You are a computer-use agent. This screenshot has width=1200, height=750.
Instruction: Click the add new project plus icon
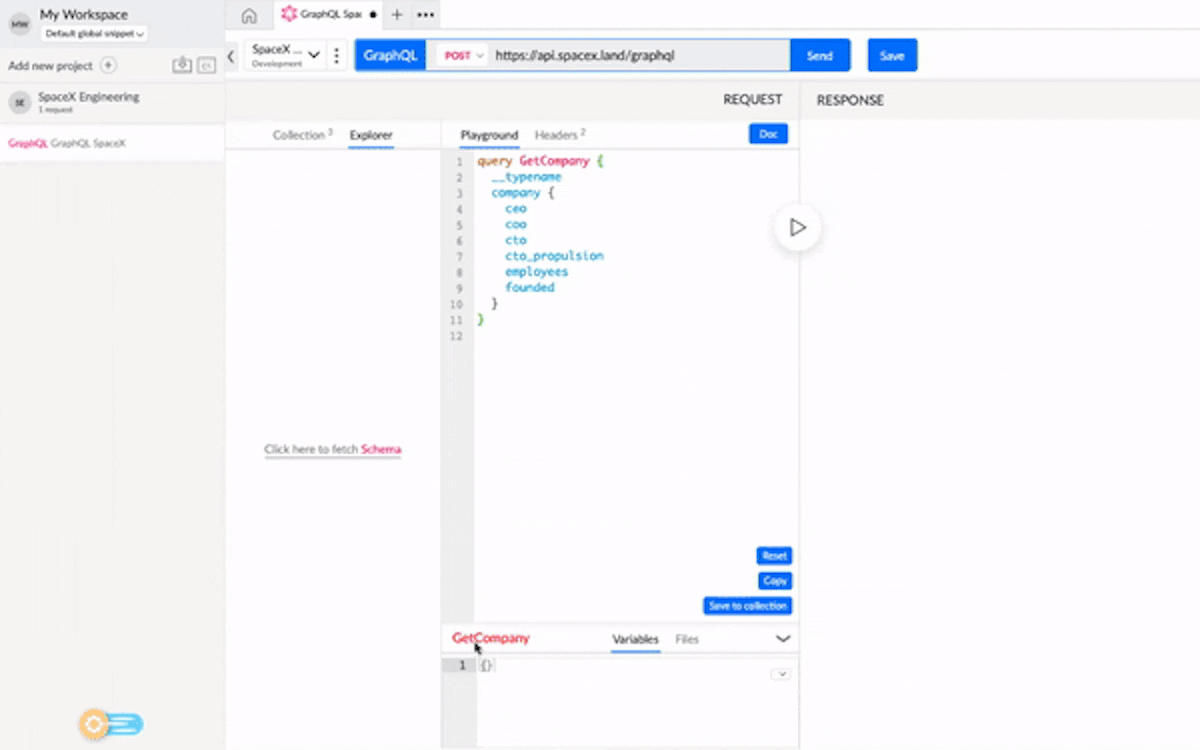pos(108,66)
